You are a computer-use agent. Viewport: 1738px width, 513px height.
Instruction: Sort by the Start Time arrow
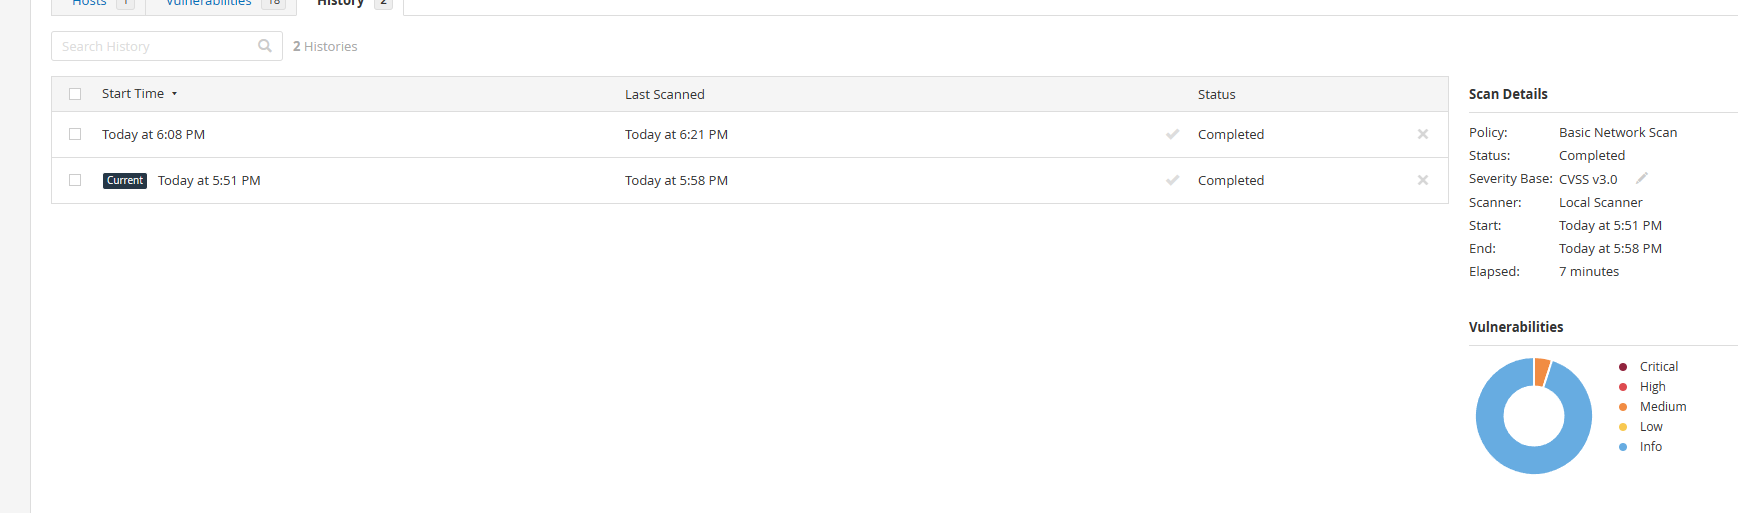click(x=174, y=94)
